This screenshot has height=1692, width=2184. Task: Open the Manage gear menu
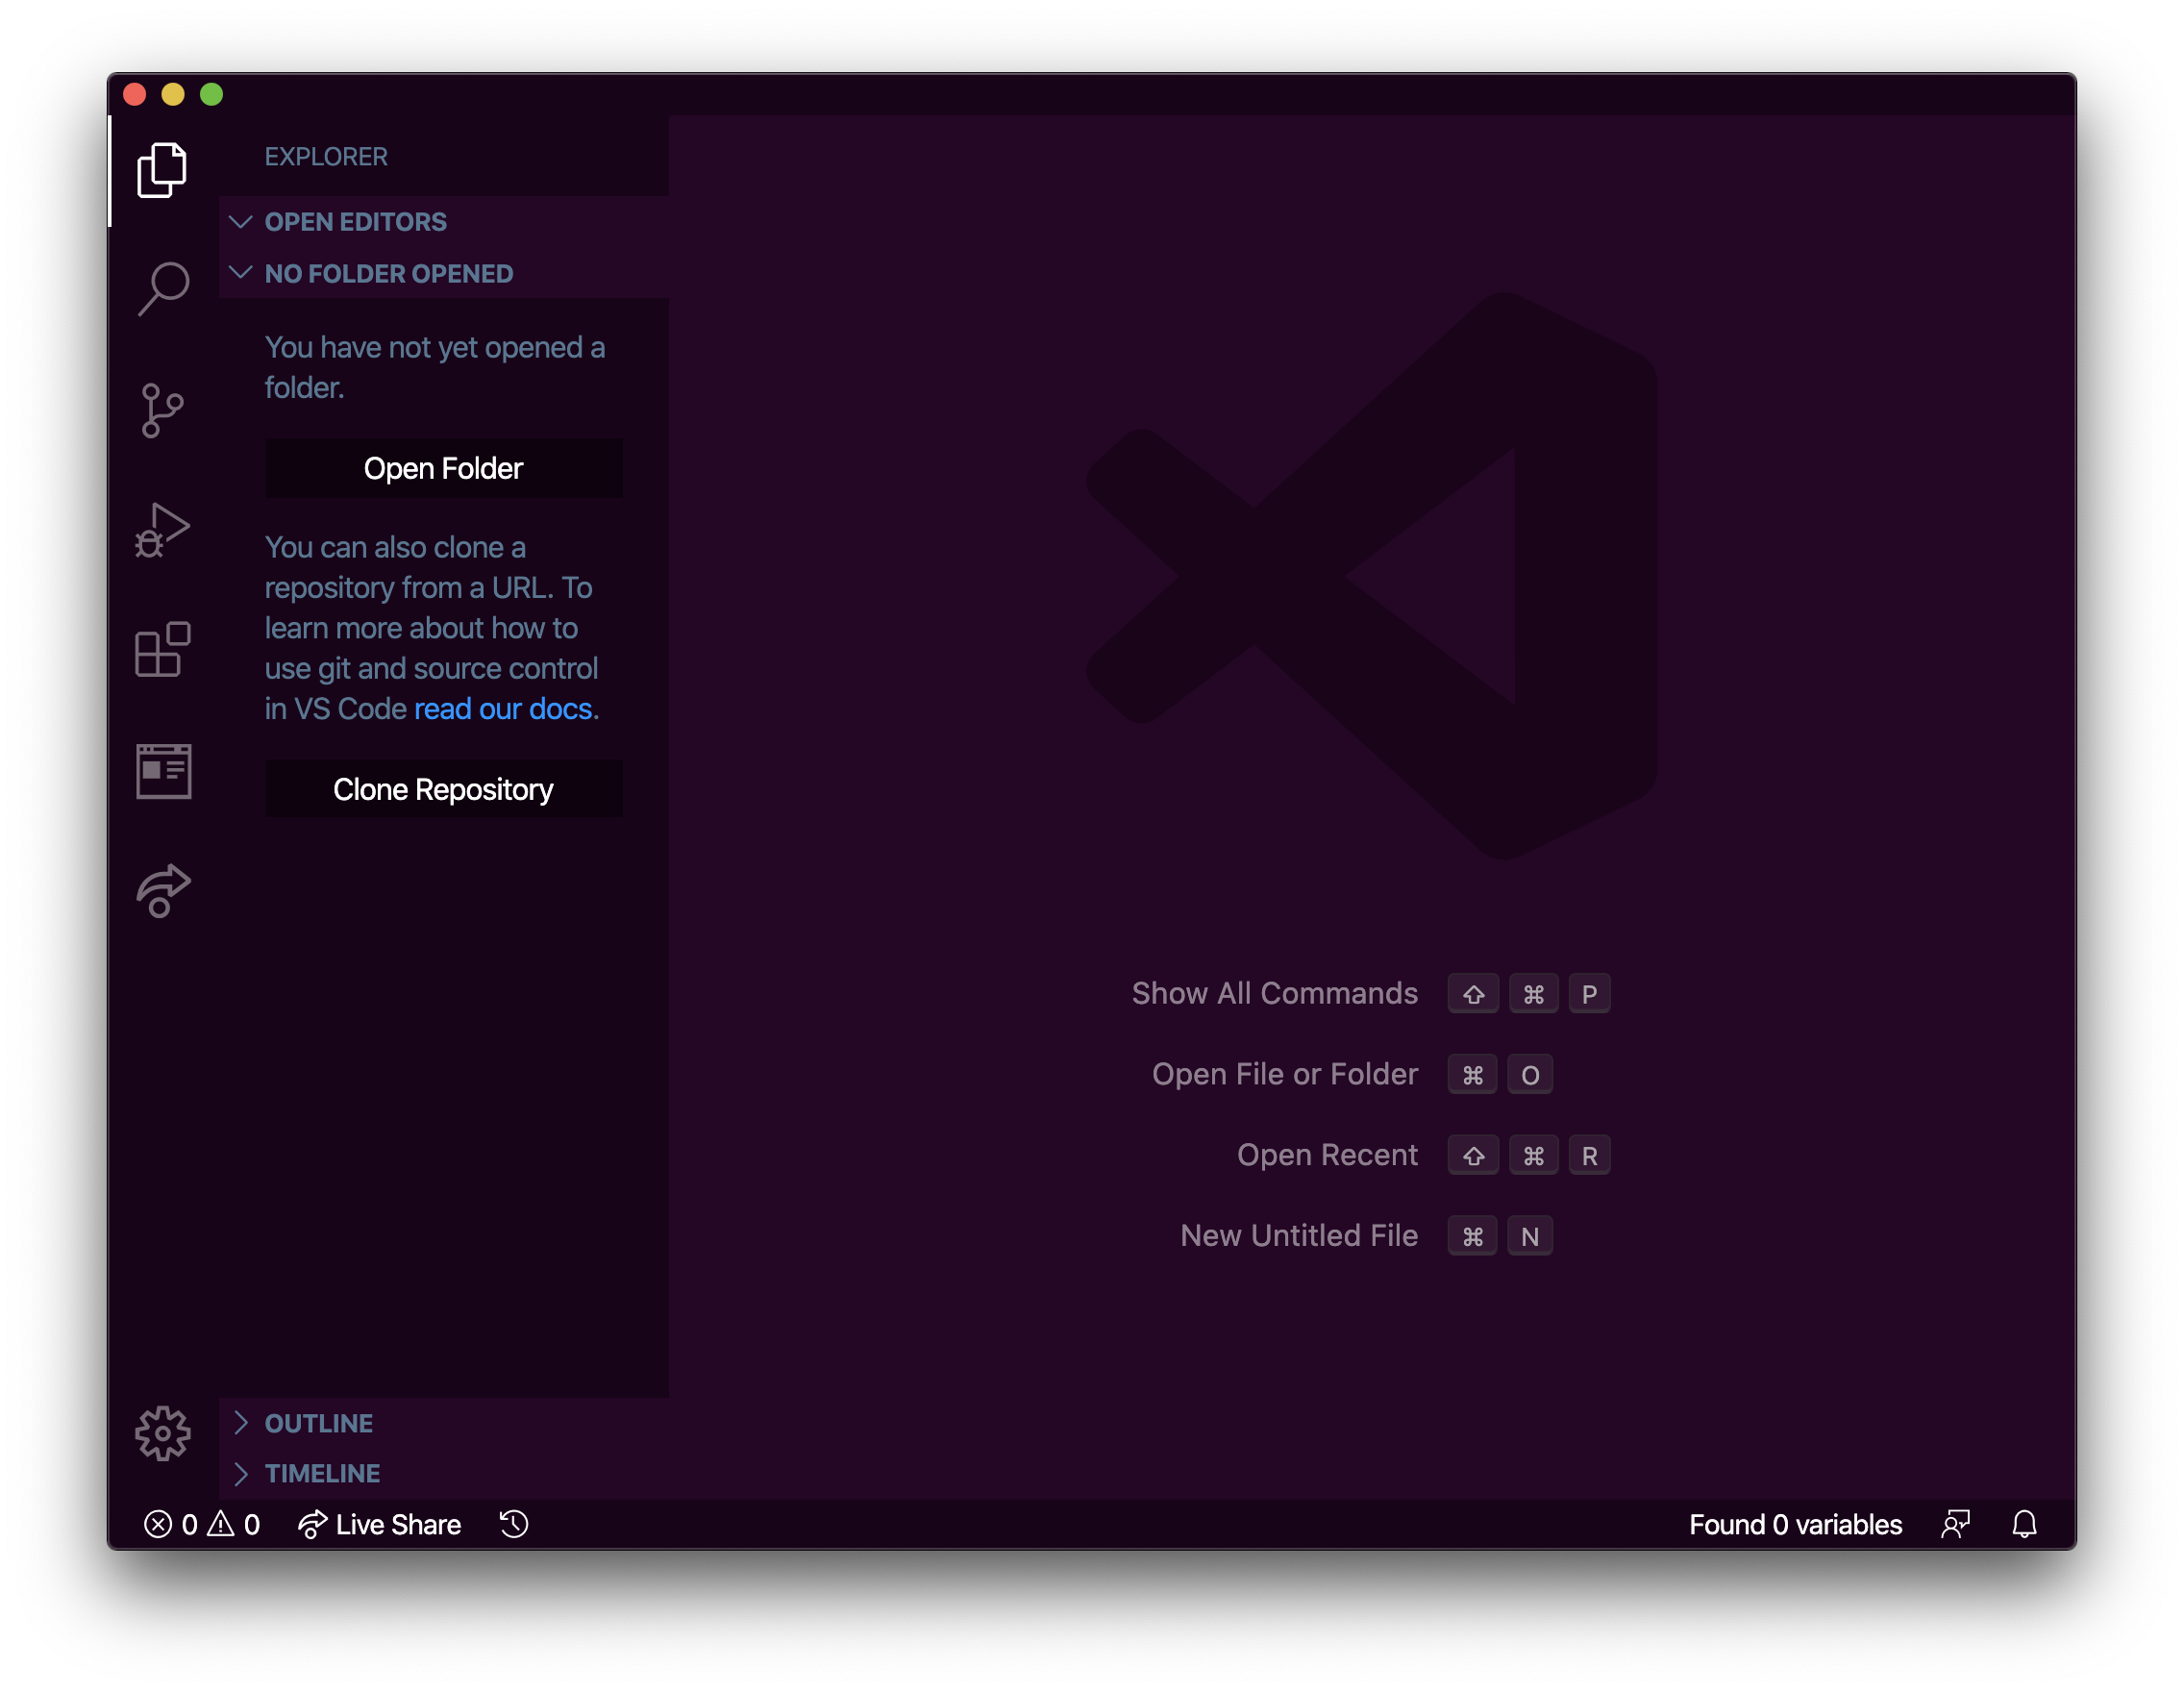point(162,1433)
